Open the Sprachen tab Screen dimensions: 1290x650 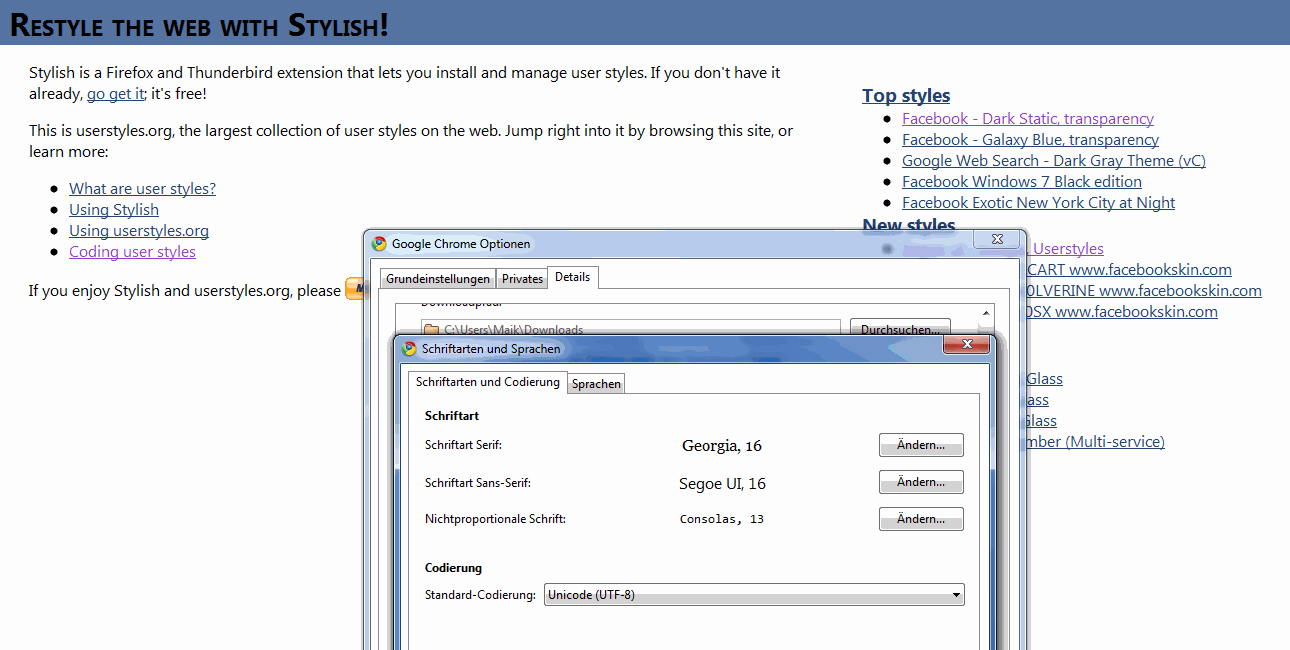pos(596,384)
